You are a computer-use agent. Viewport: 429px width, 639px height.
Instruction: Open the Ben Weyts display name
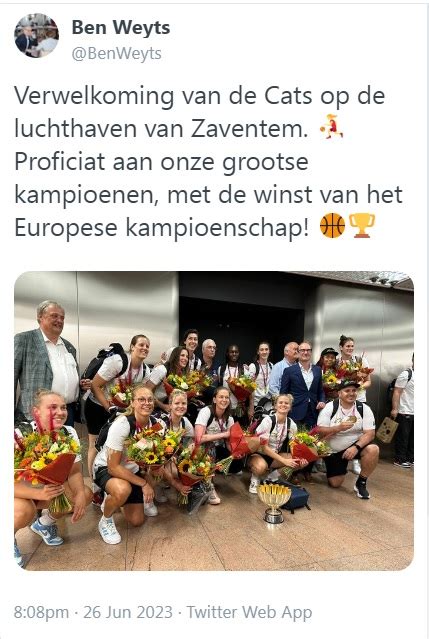(121, 28)
